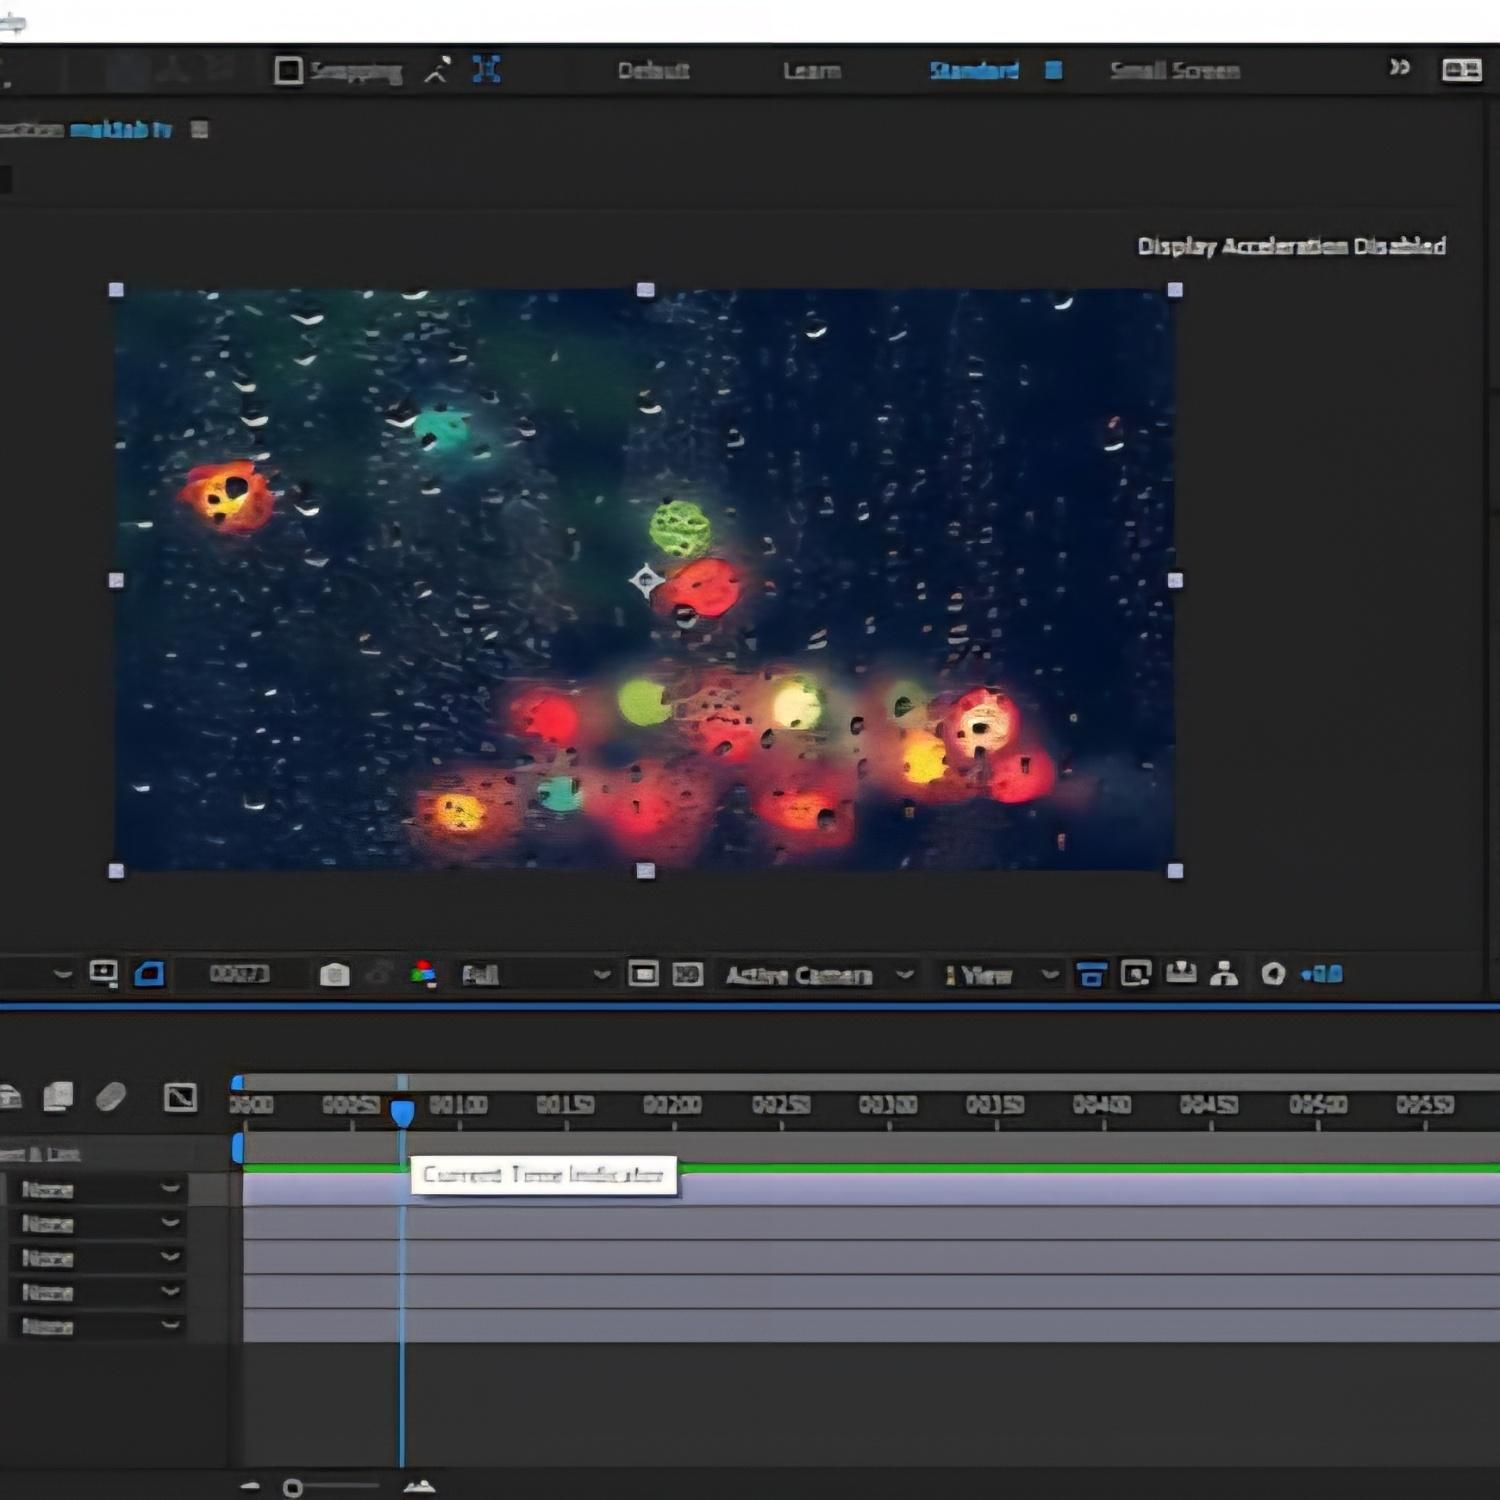Click the Current Time Indicator playhead
This screenshot has height=1500, width=1500.
pos(402,1112)
